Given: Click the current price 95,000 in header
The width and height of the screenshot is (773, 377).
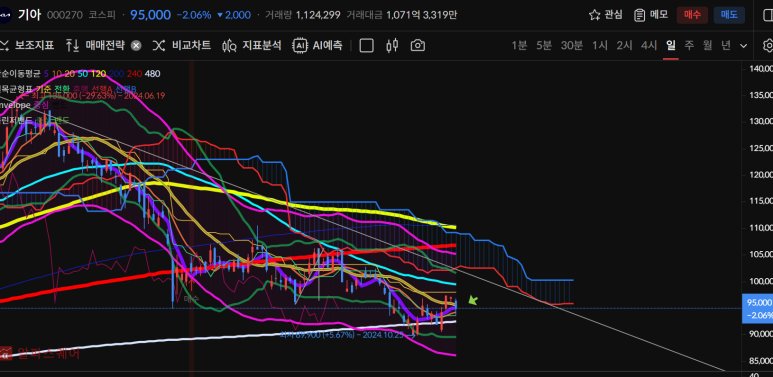Looking at the screenshot, I should click(150, 15).
